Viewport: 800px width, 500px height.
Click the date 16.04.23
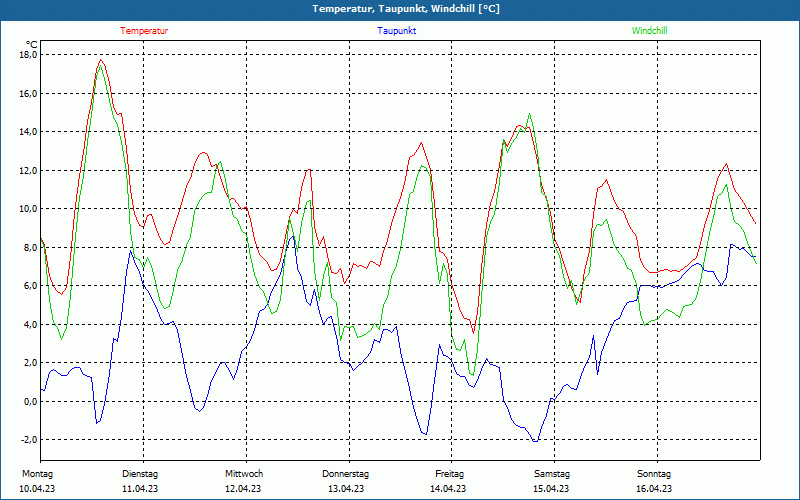[x=654, y=489]
